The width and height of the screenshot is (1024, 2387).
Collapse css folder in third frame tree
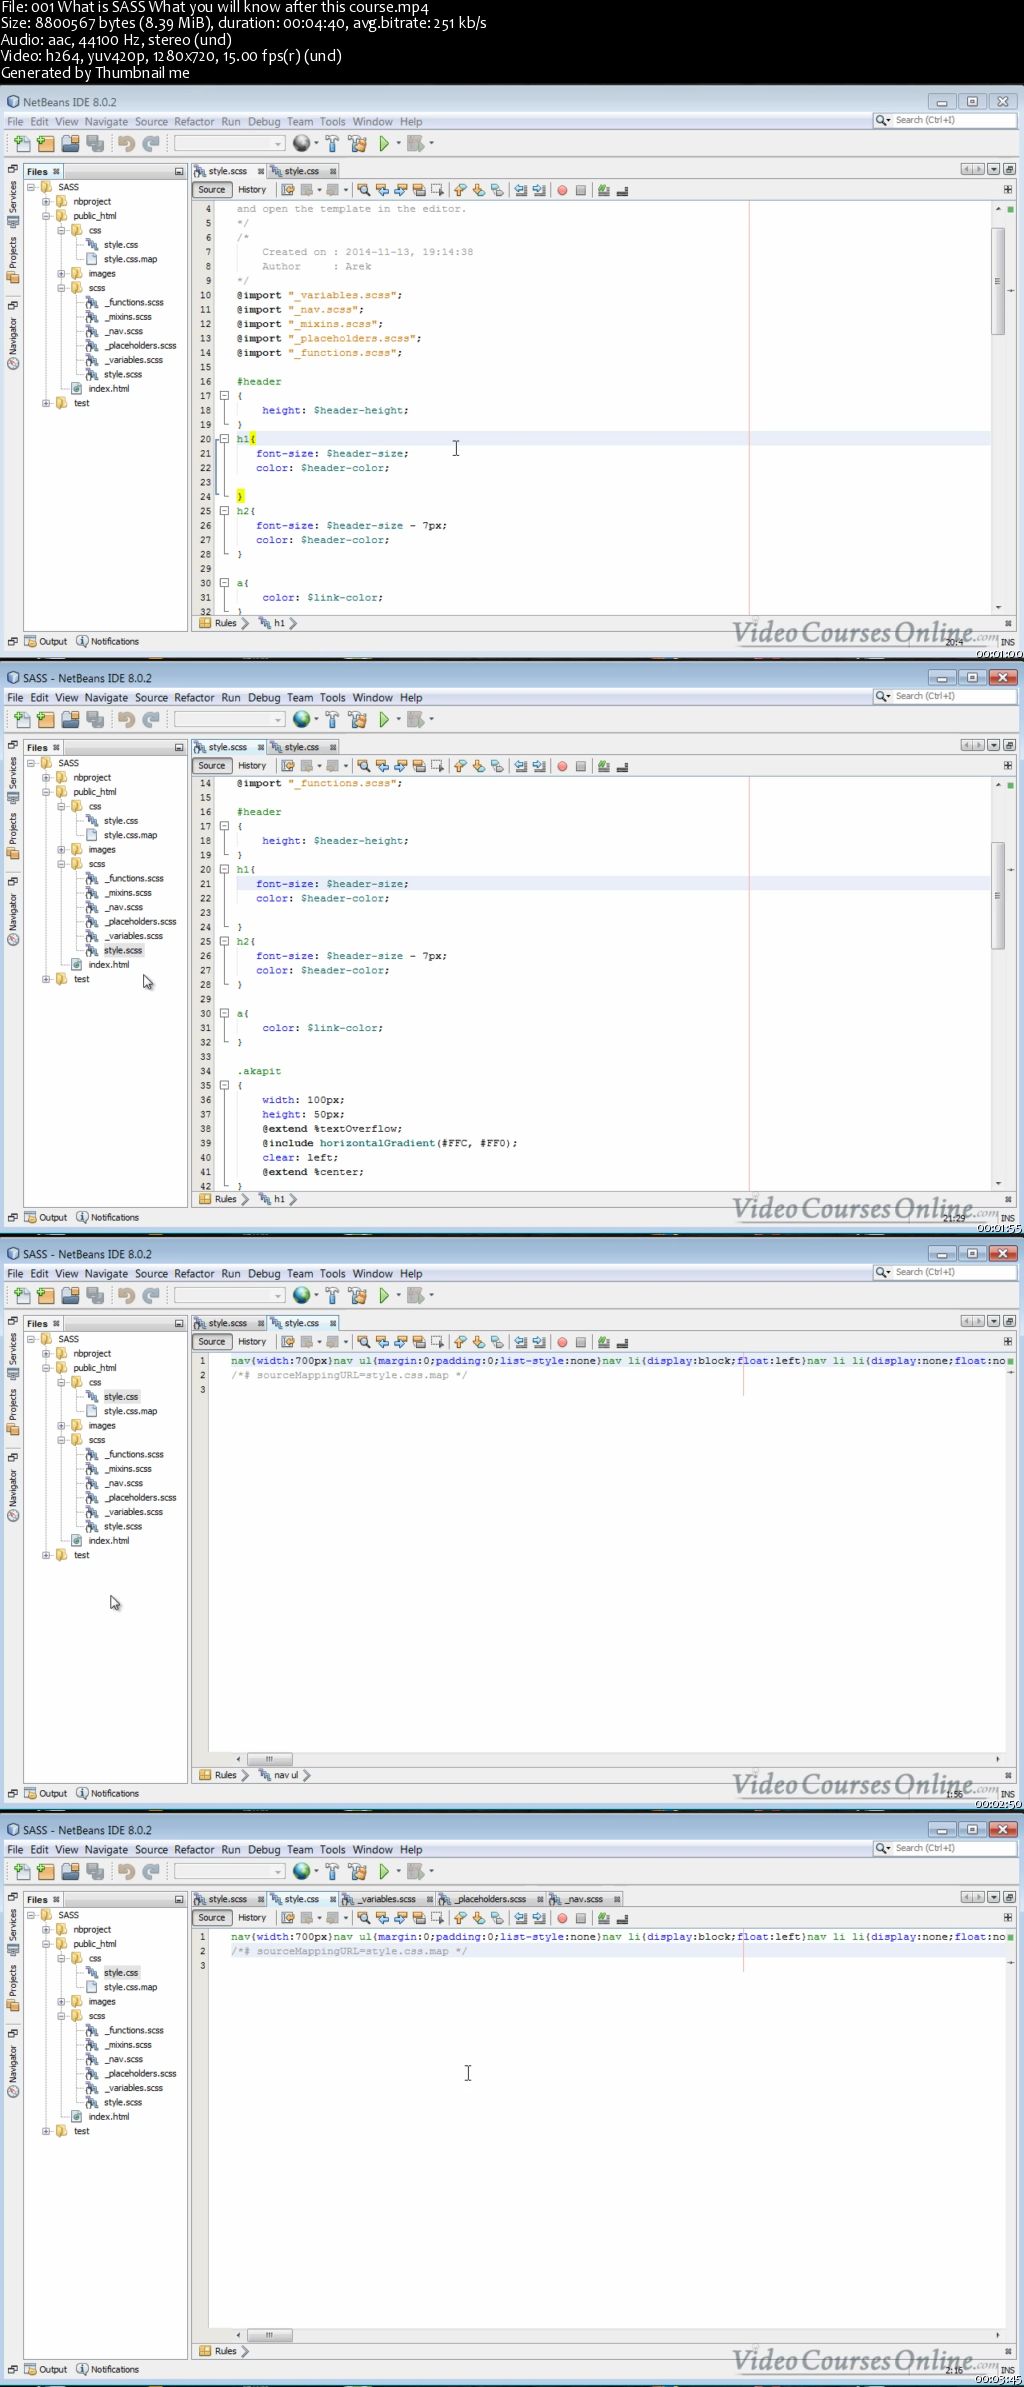61,1382
